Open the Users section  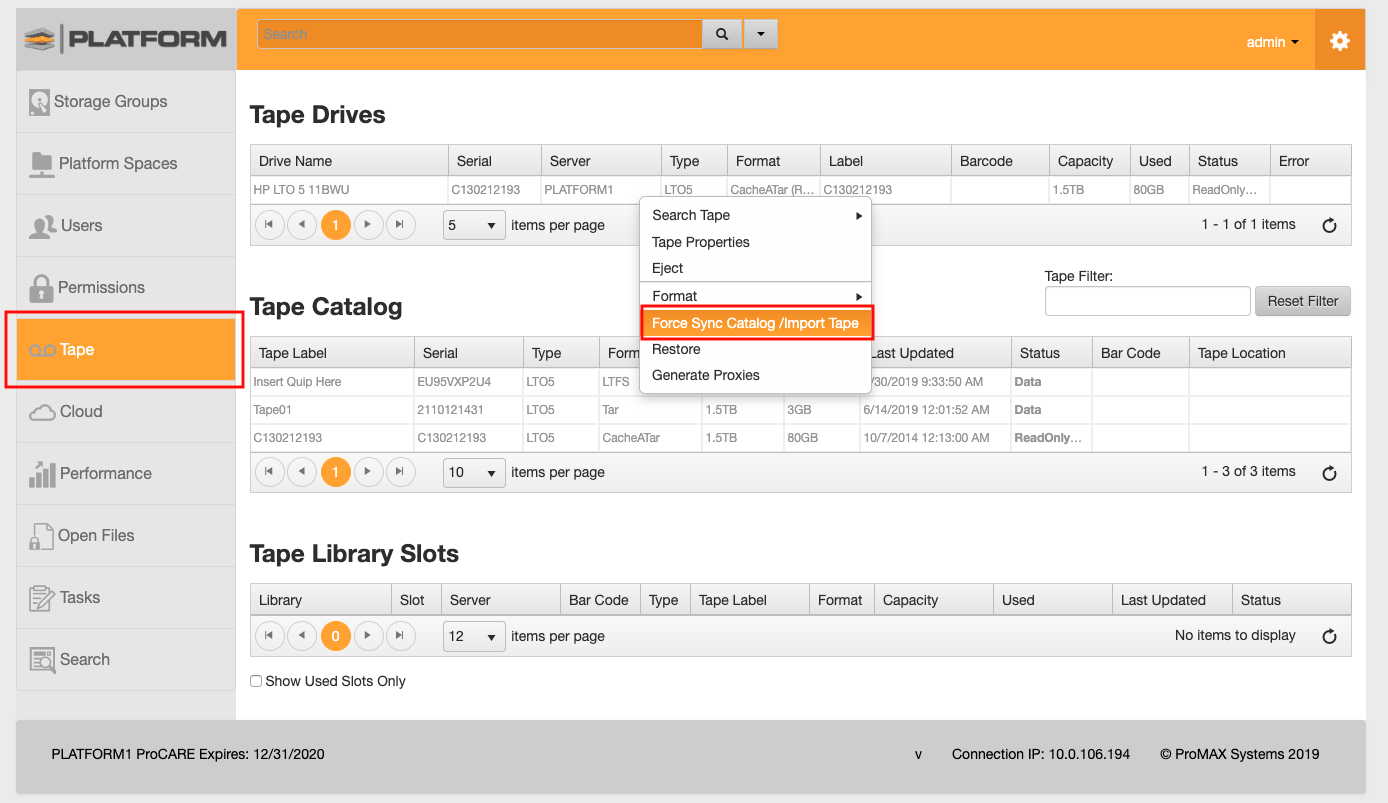point(126,225)
